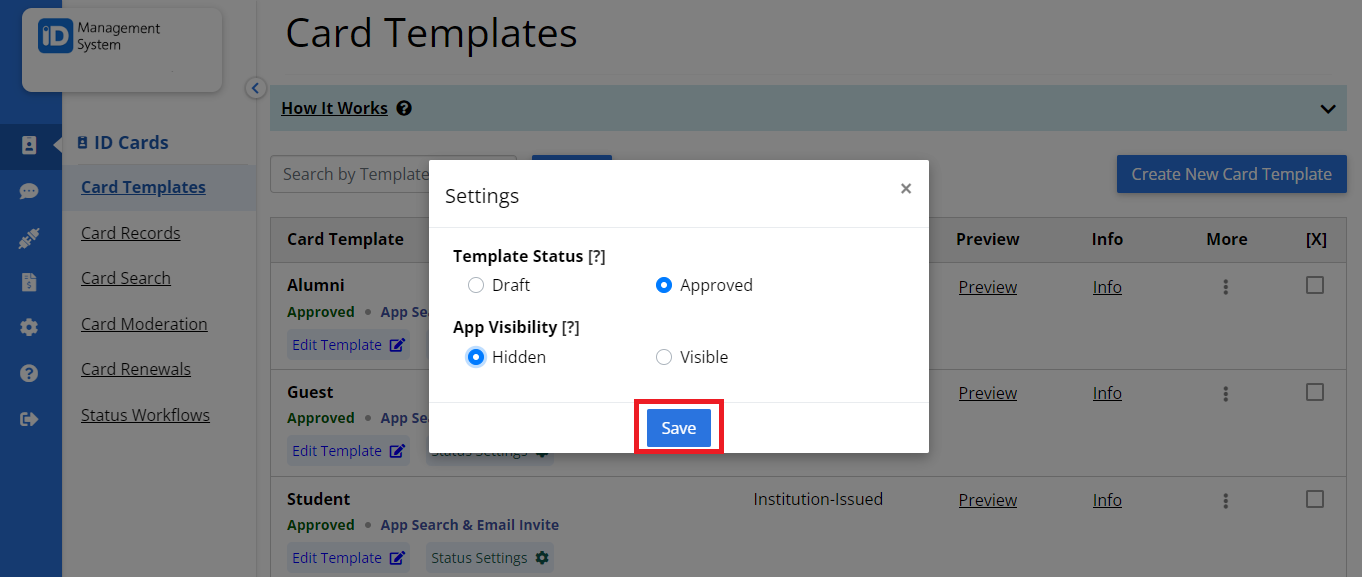Collapse the sidebar with the left chevron

coord(255,88)
